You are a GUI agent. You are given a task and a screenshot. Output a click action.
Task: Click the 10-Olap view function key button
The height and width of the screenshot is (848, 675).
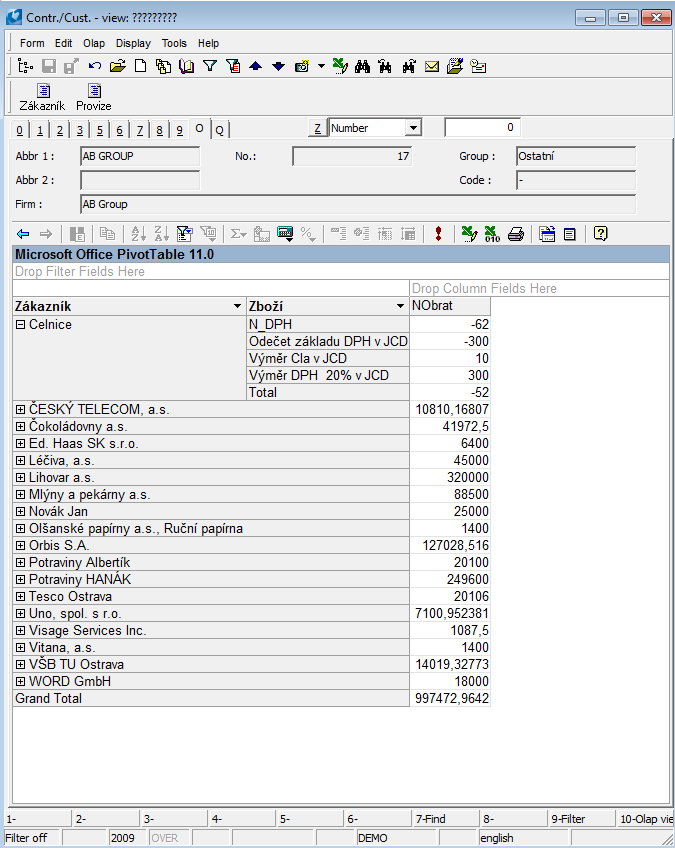tap(646, 819)
